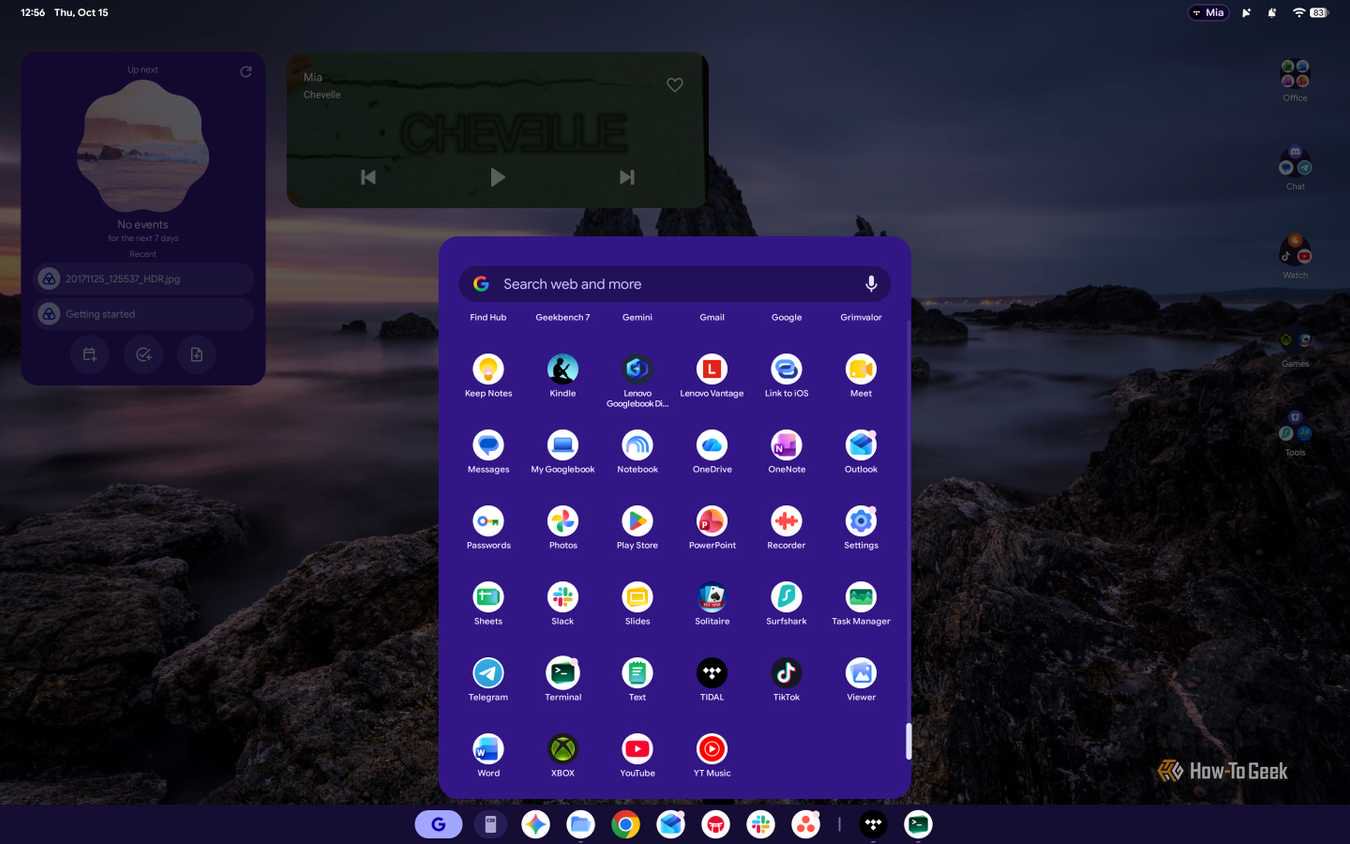Launch the Play Store
The width and height of the screenshot is (1350, 844).
point(637,521)
